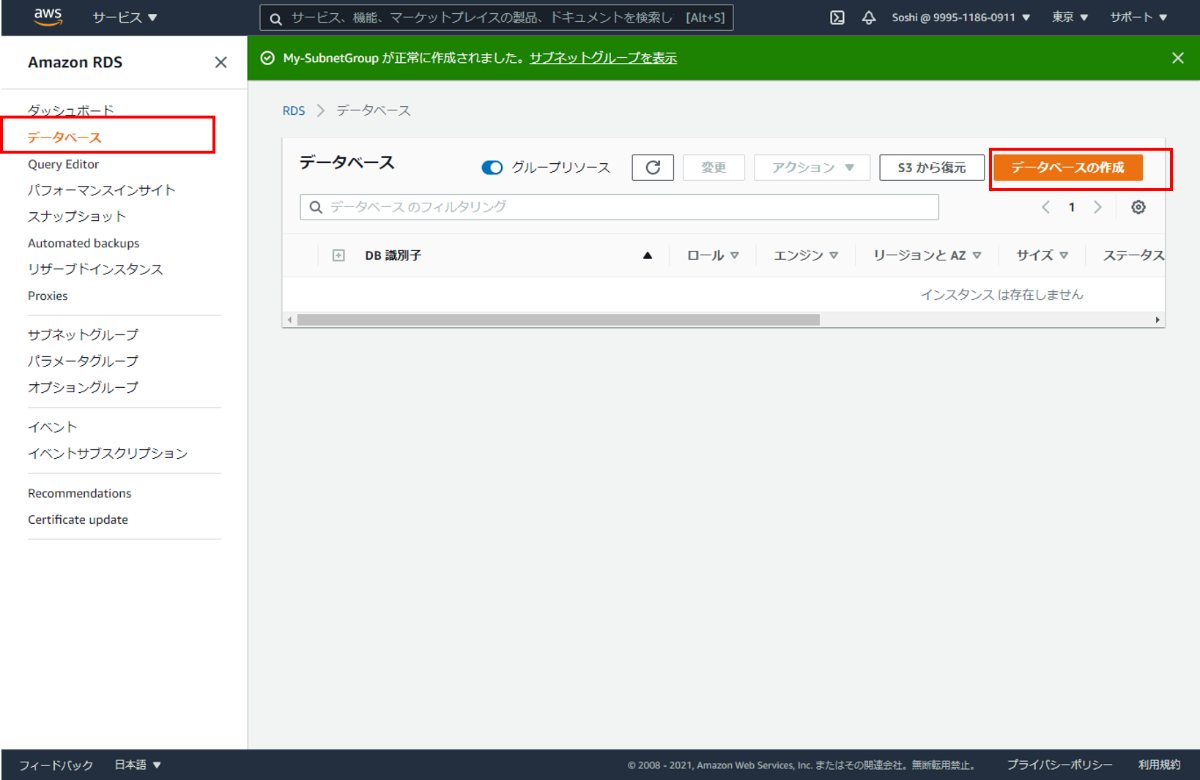Sort by サイズ column
Viewport: 1200px width, 780px height.
click(x=1042, y=256)
